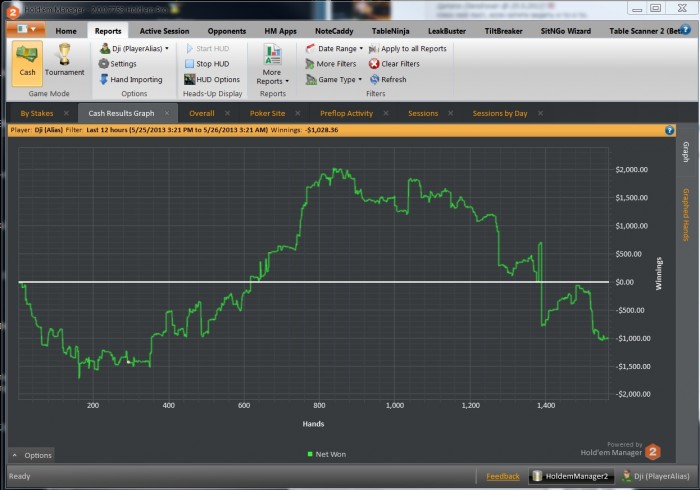Select Cash game mode icon
700x490 pixels.
27,62
